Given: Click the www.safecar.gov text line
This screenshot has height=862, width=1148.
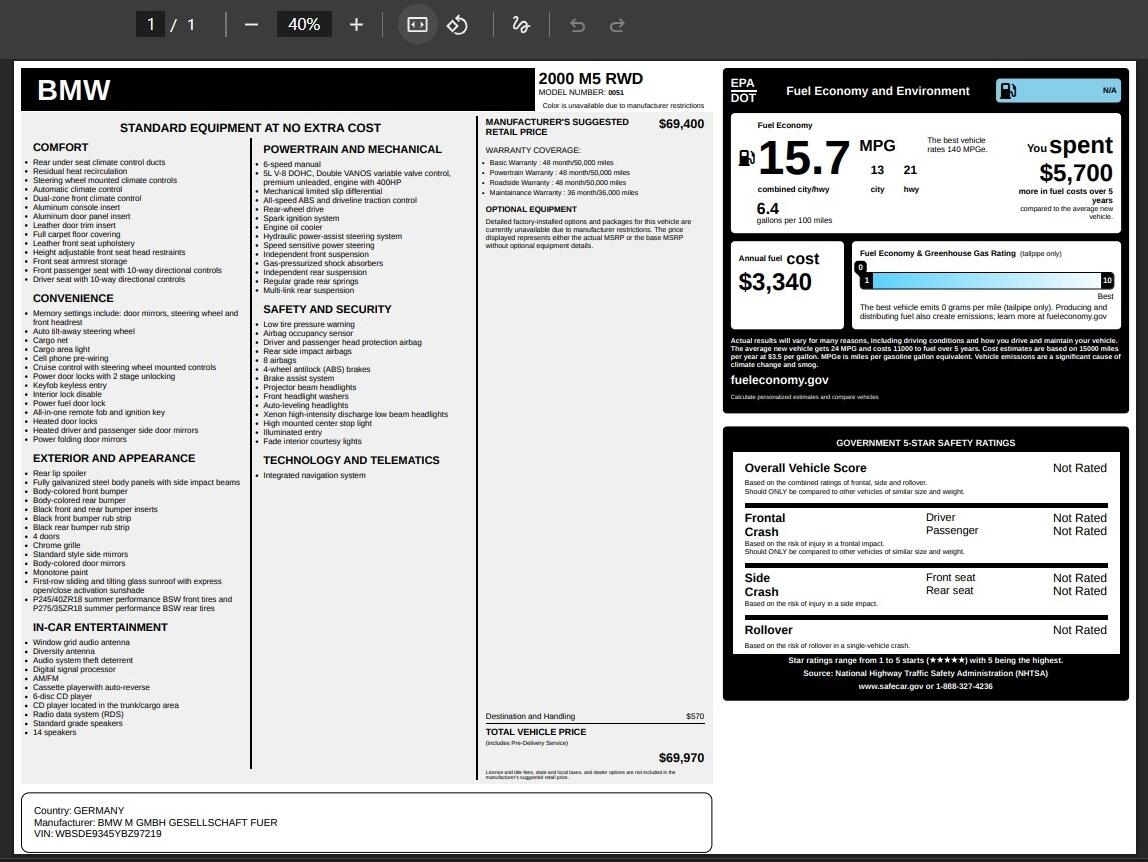Looking at the screenshot, I should click(925, 687).
